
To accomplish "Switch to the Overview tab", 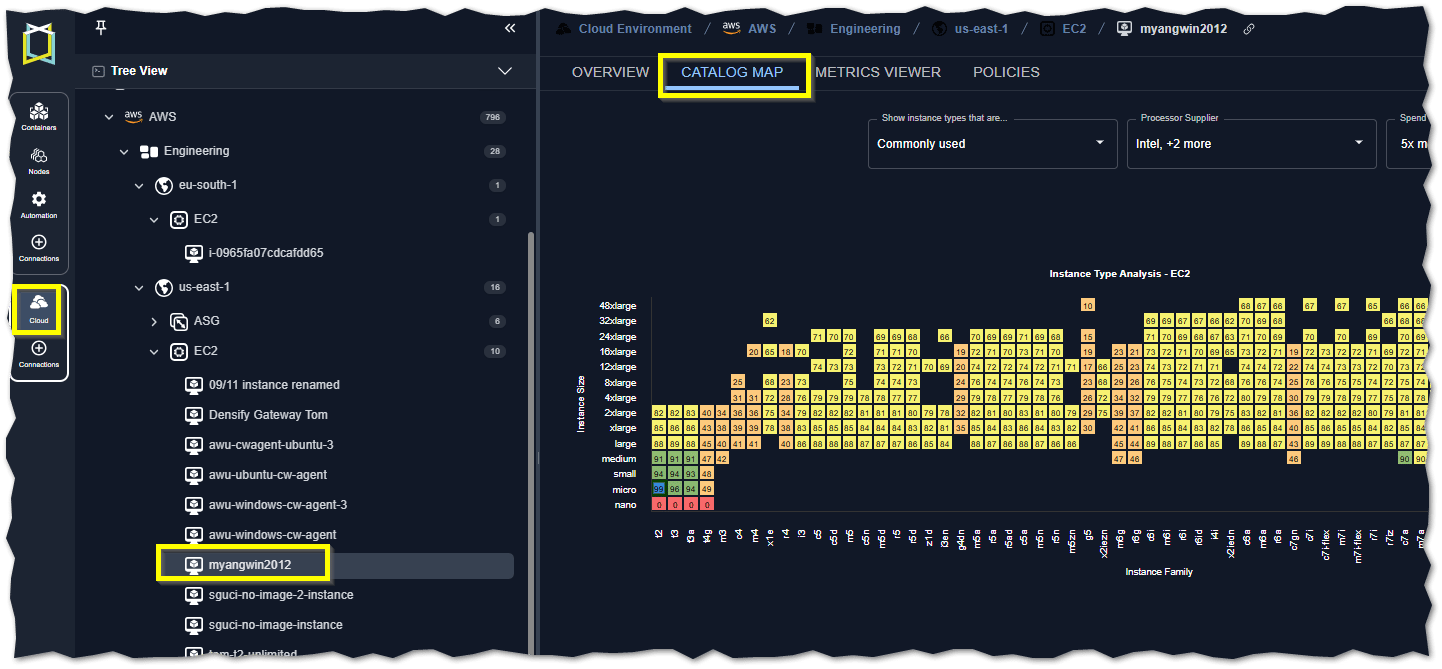I will 610,72.
